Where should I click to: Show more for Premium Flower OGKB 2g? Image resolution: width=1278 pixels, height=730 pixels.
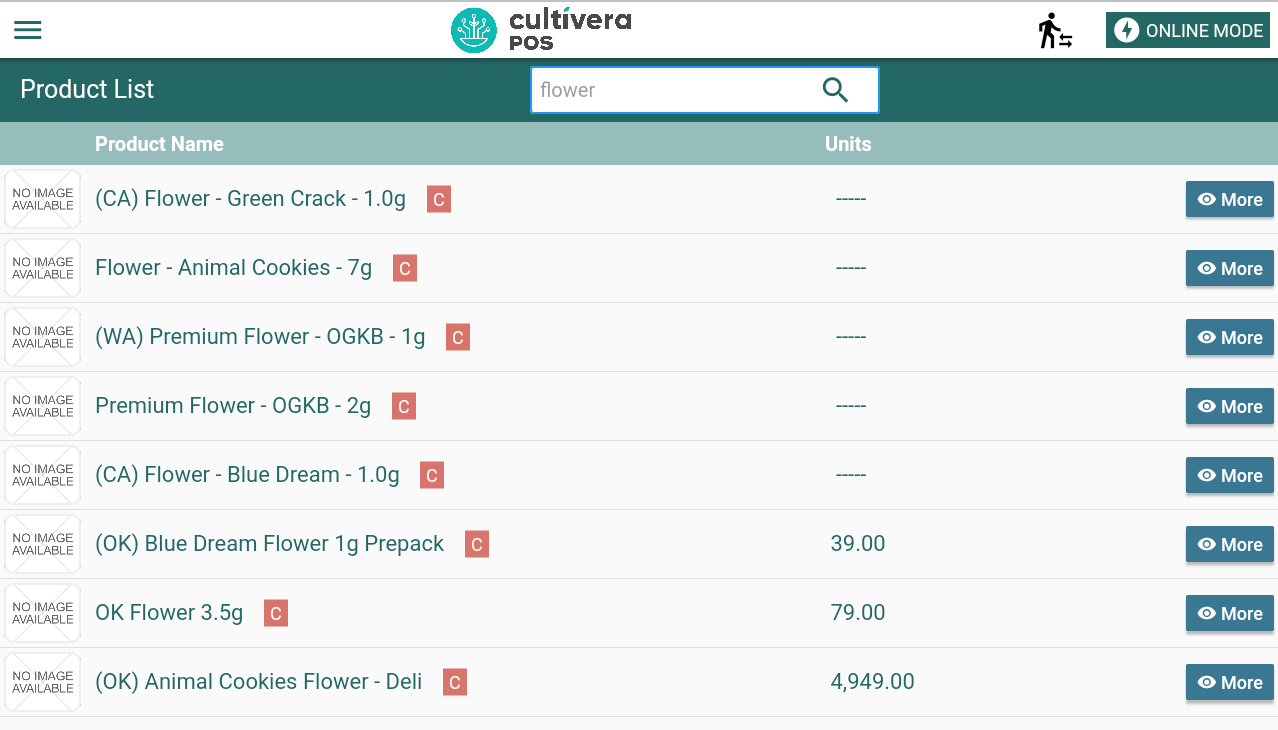[1230, 406]
